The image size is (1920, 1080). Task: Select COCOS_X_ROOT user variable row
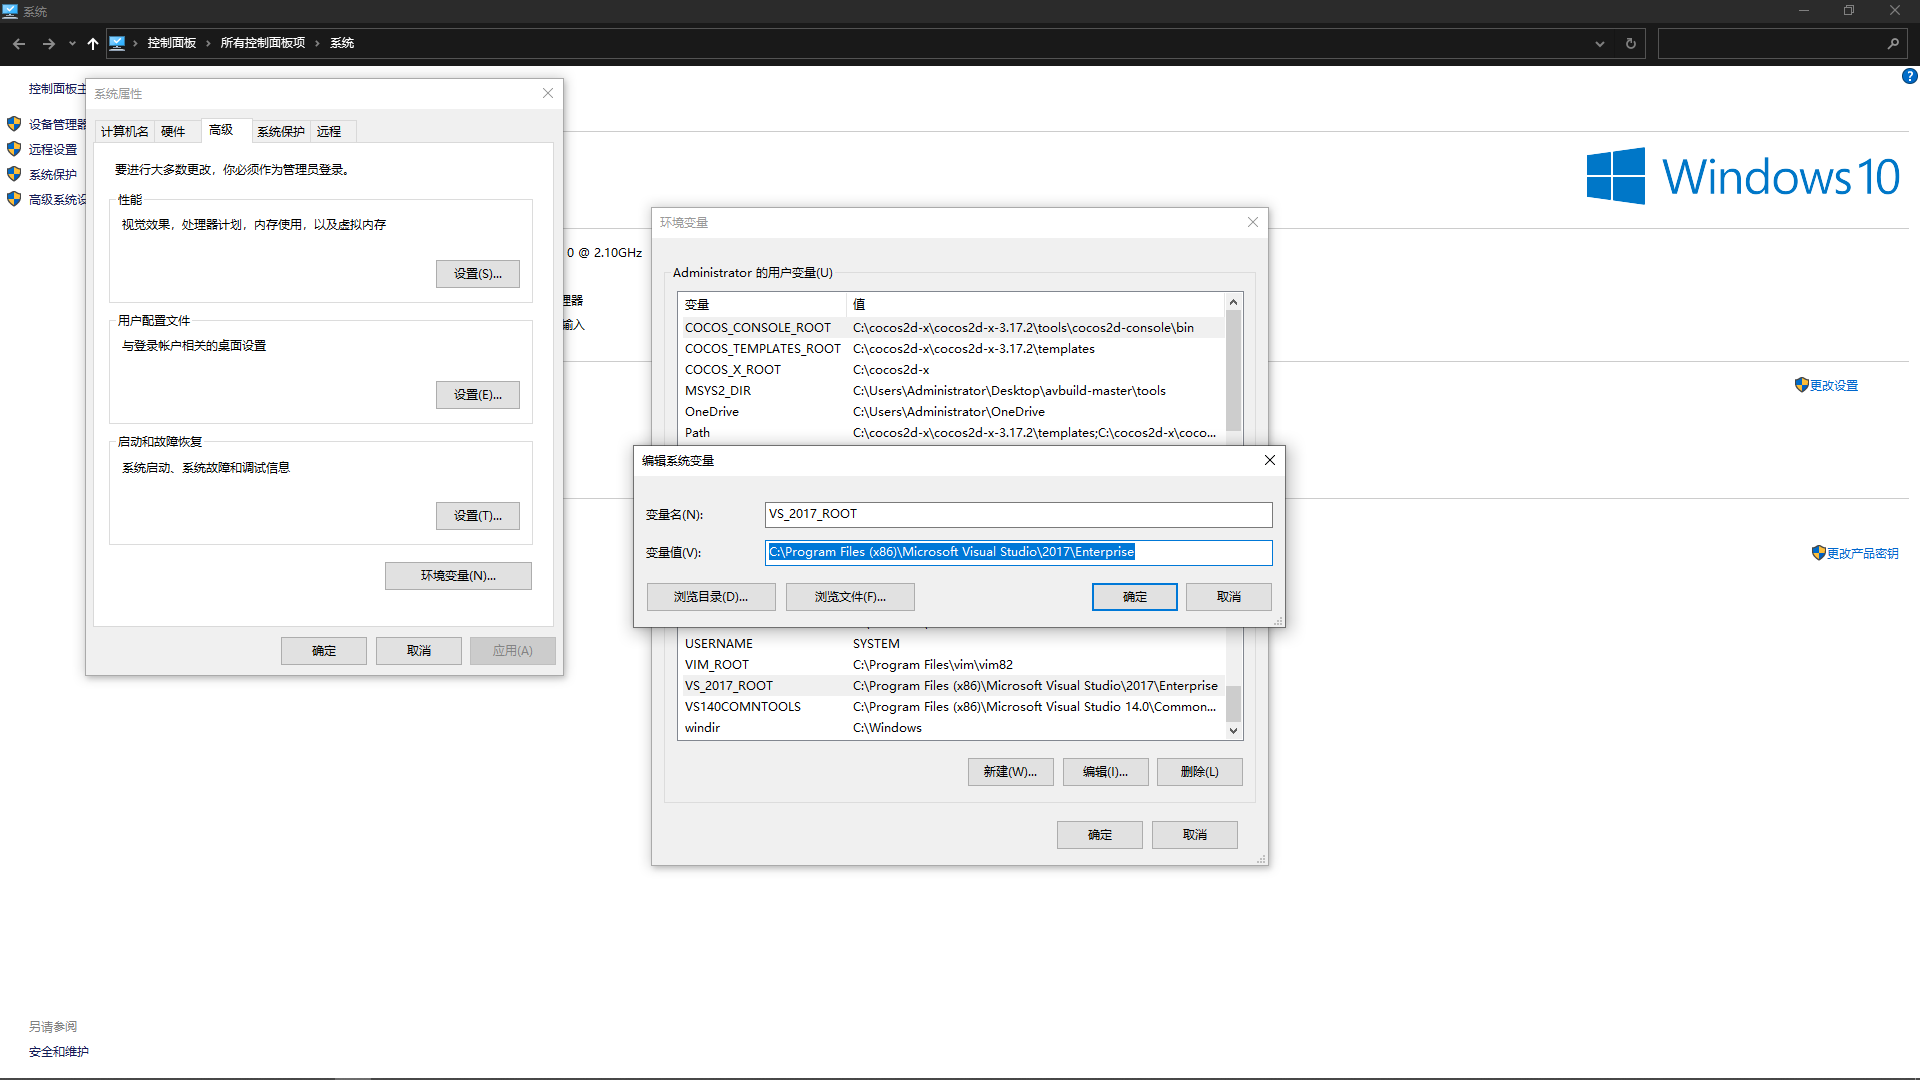click(x=951, y=369)
